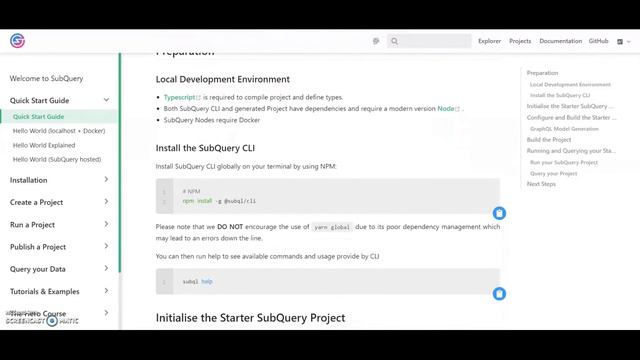Follow the Node external link

click(x=448, y=109)
